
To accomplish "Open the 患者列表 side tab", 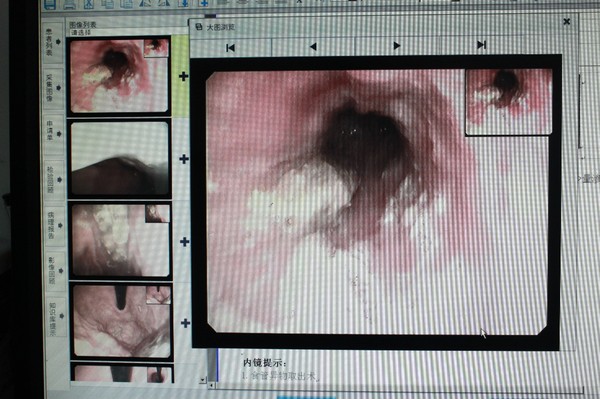I will coord(52,42).
